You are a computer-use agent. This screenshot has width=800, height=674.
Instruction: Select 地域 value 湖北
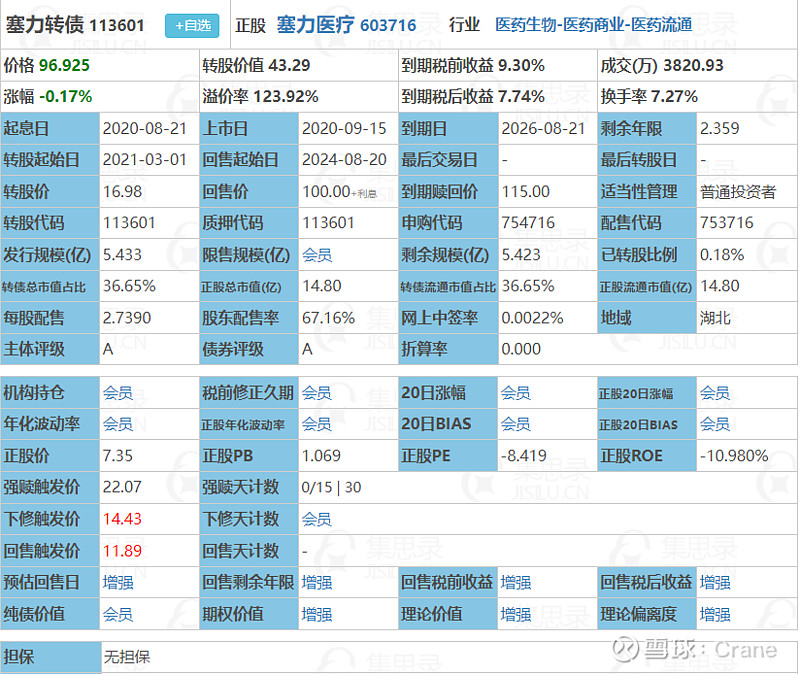click(715, 318)
